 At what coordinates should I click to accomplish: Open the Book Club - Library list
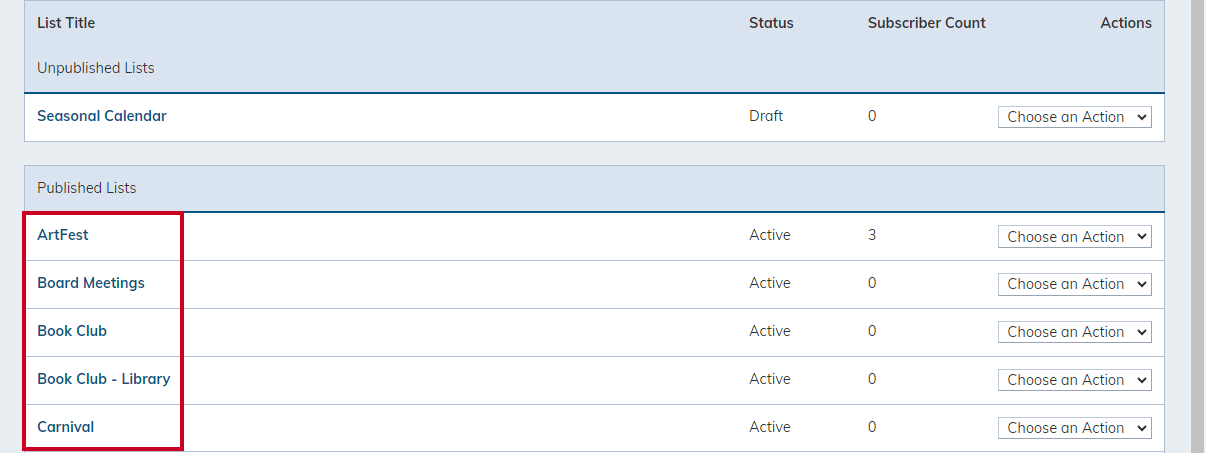pyautogui.click(x=104, y=379)
